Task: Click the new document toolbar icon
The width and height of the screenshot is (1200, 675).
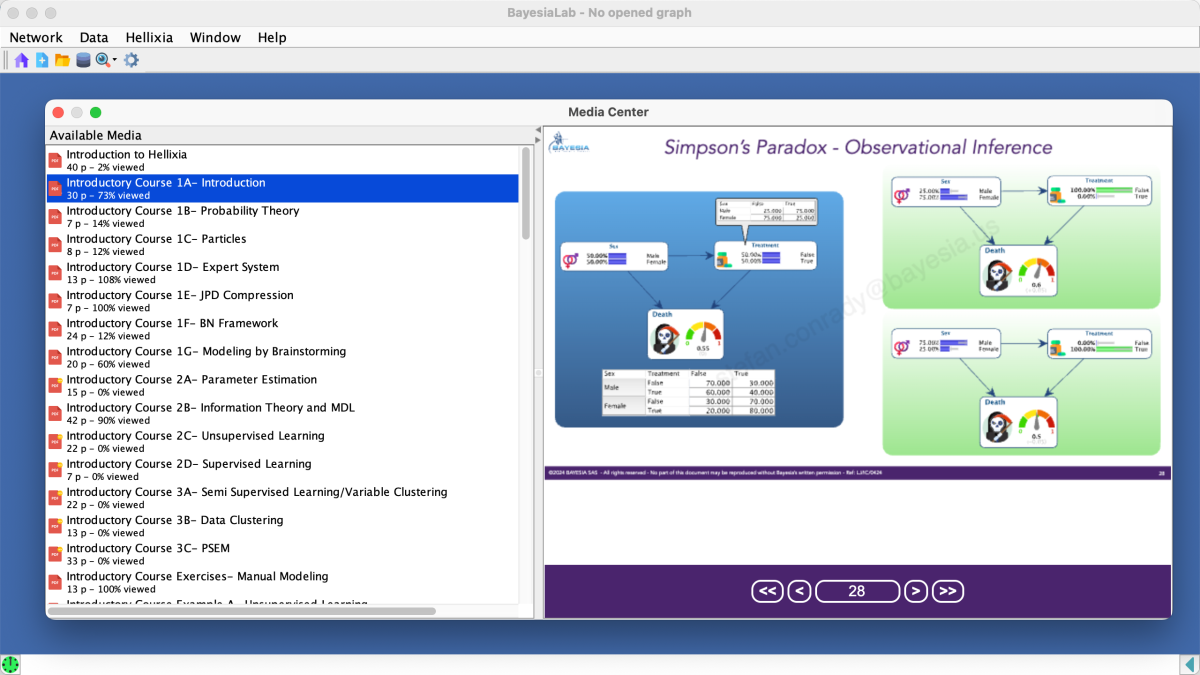Action: 42,60
